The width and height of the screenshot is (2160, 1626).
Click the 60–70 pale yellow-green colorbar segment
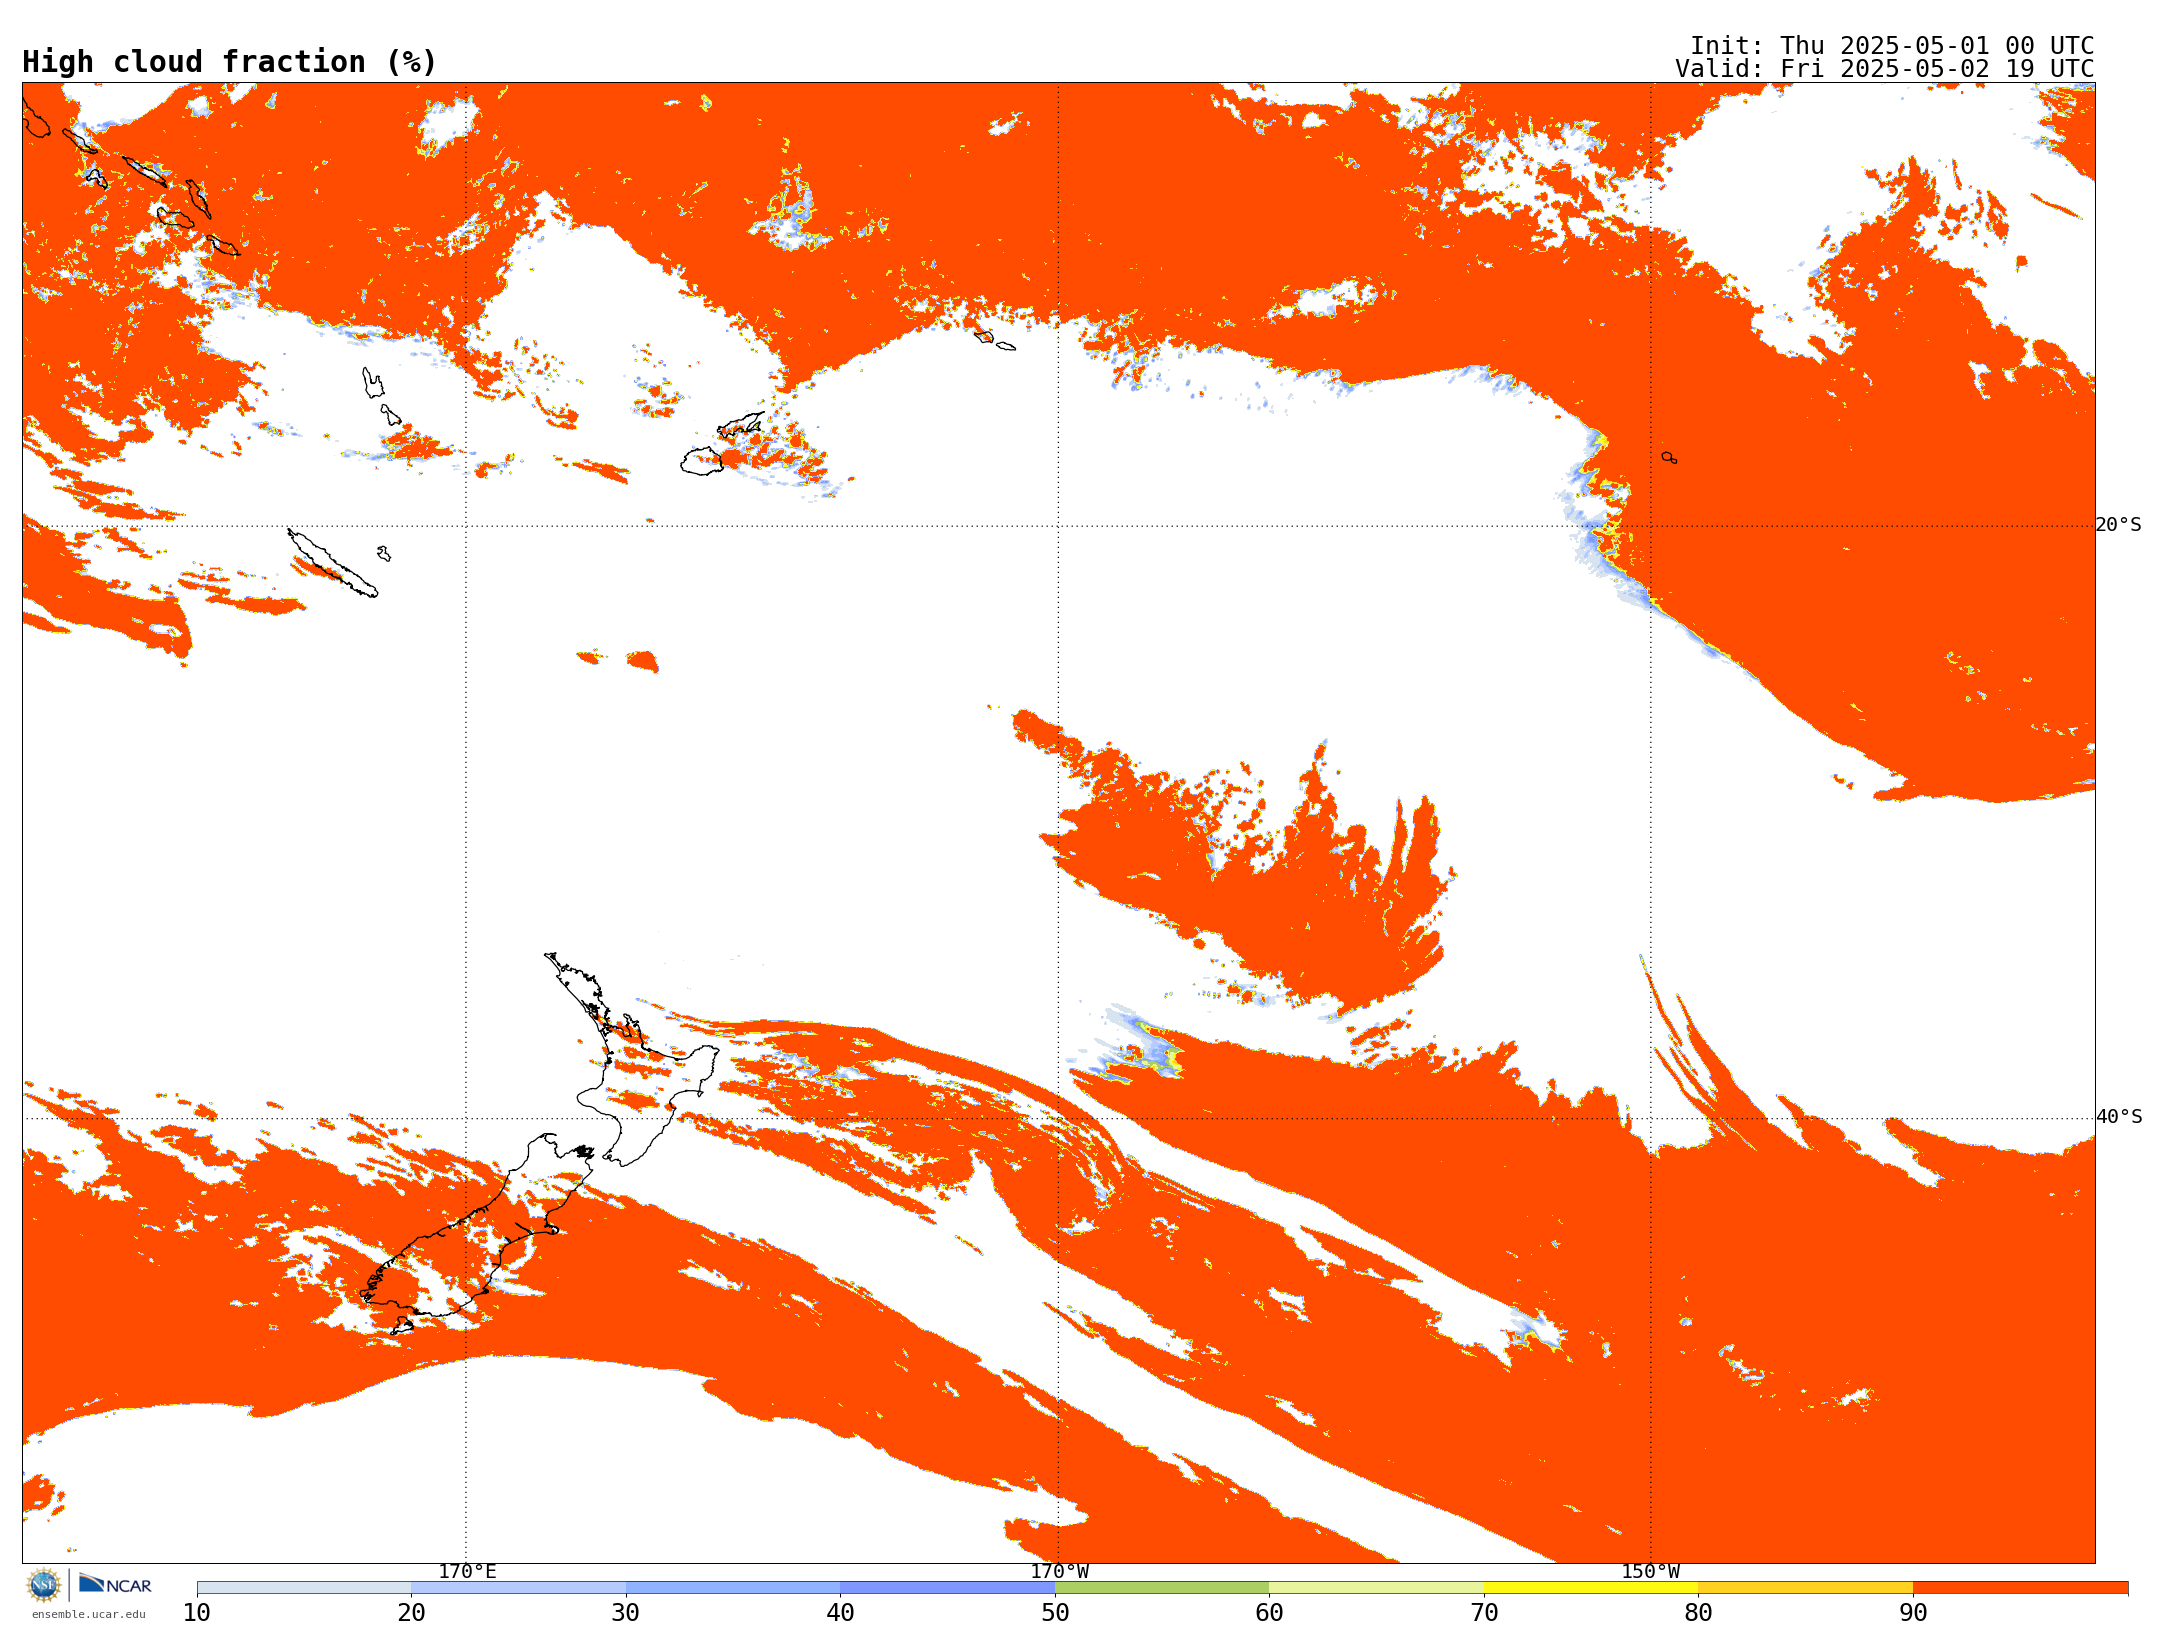[x=1376, y=1588]
